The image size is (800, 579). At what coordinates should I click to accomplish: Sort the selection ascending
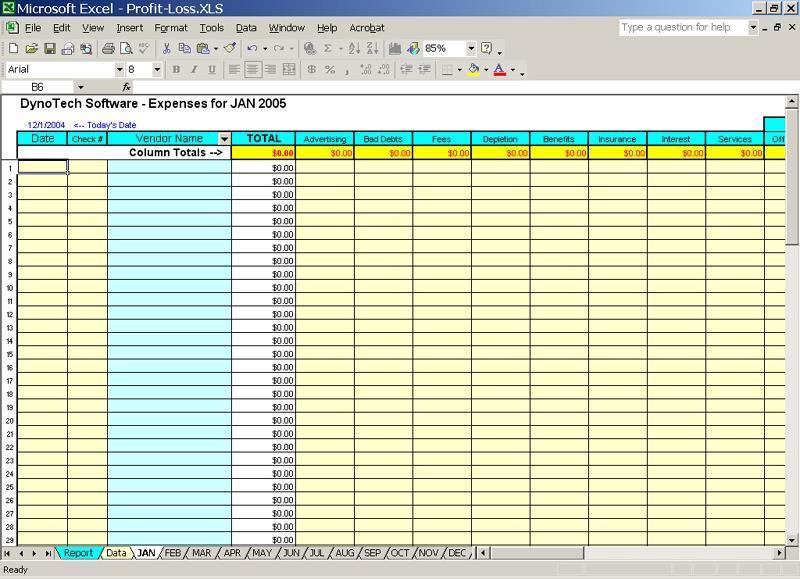(x=354, y=48)
